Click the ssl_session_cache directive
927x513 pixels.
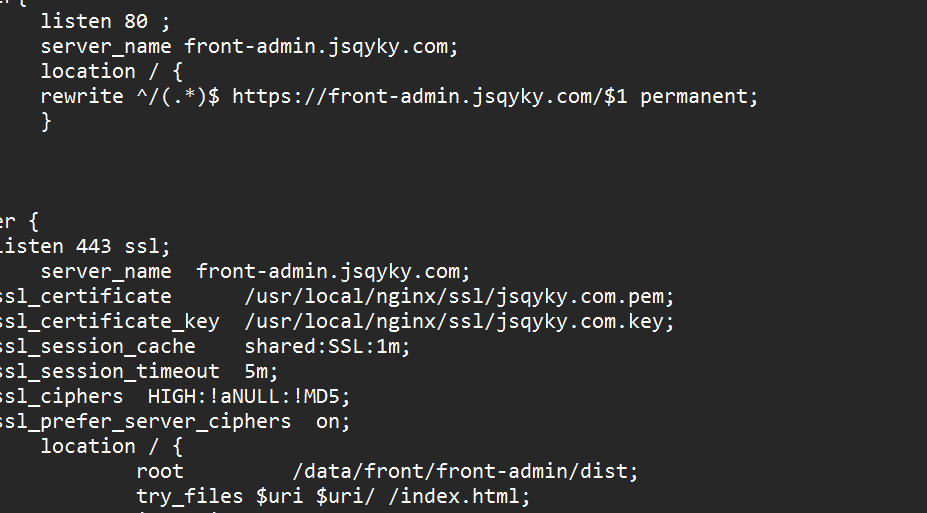tap(96, 346)
